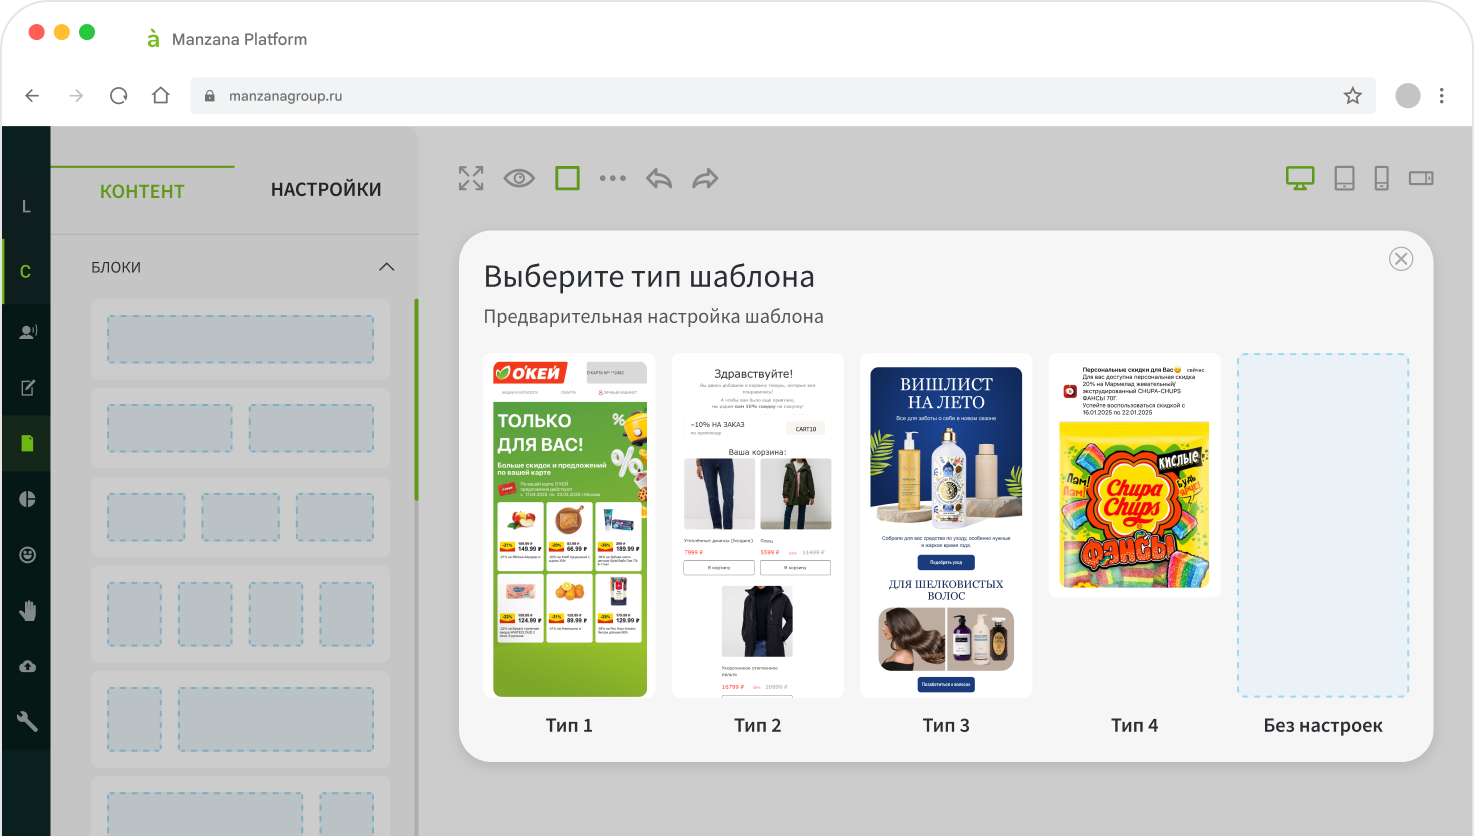Bookmark page with the star icon
Image resolution: width=1474 pixels, height=836 pixels.
click(x=1352, y=96)
